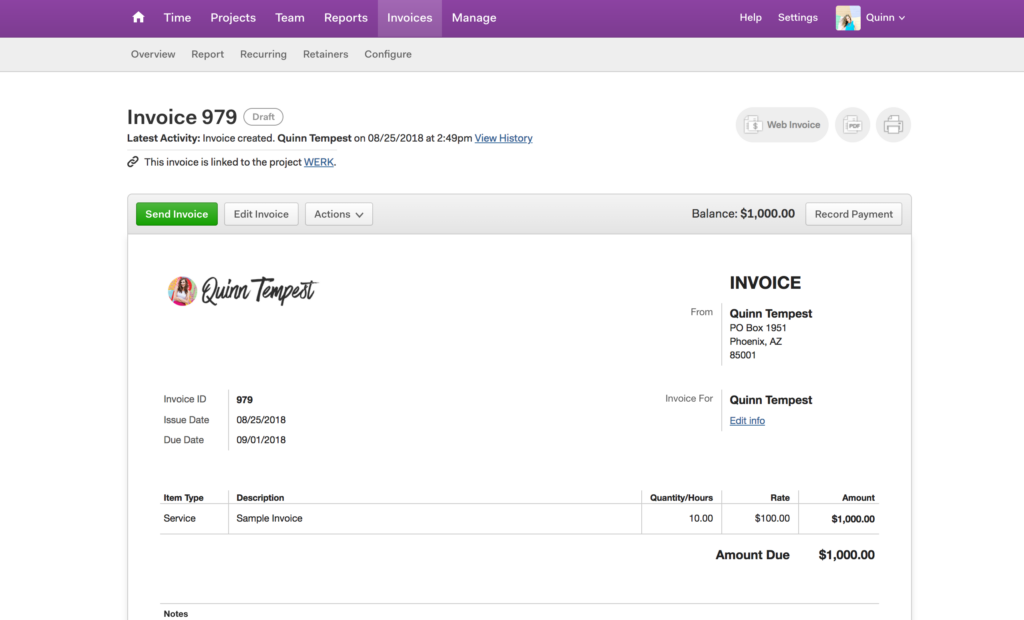Click the Edit Invoice button
The height and width of the screenshot is (620, 1024).
[x=261, y=214]
